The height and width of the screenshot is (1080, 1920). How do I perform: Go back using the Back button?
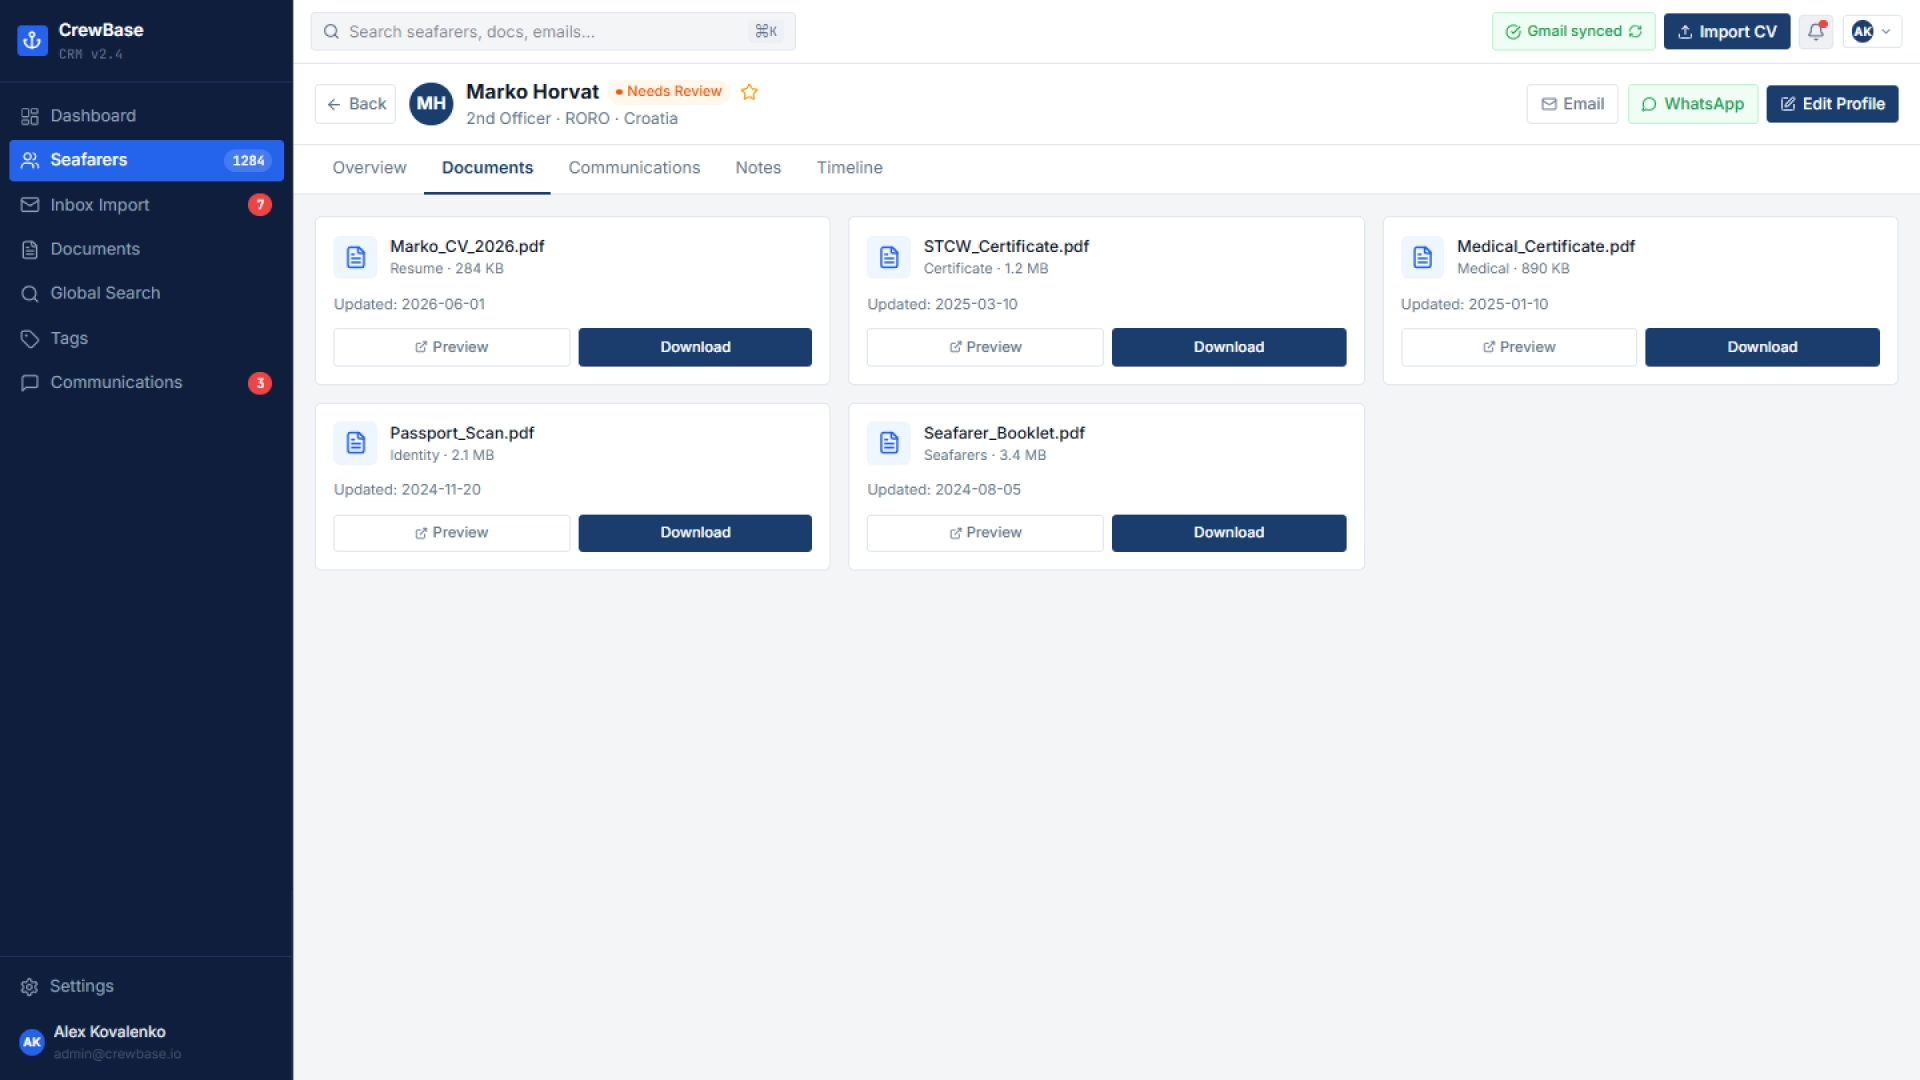(355, 104)
